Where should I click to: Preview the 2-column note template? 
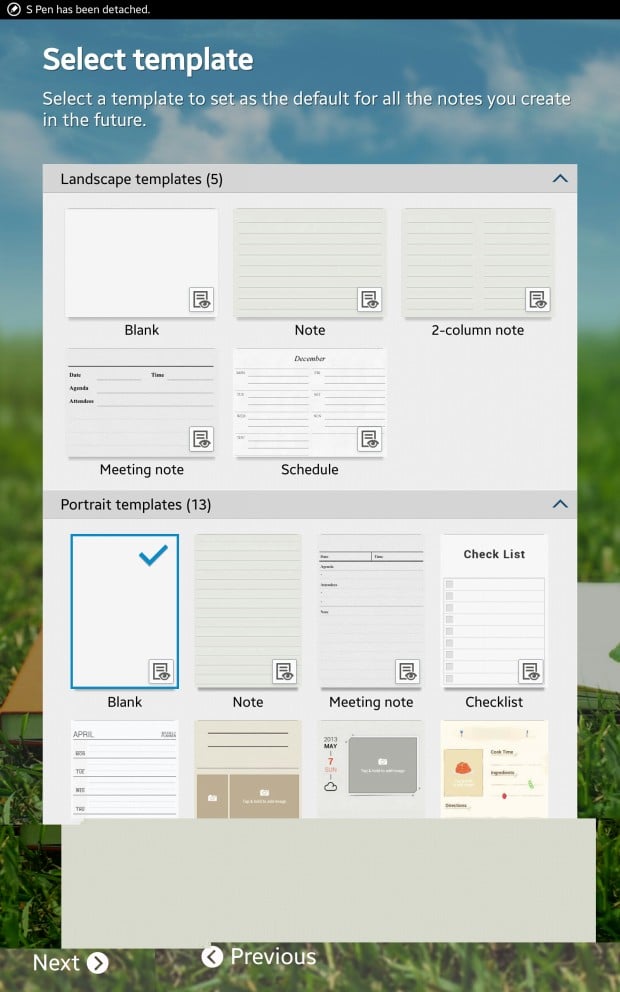click(x=538, y=300)
